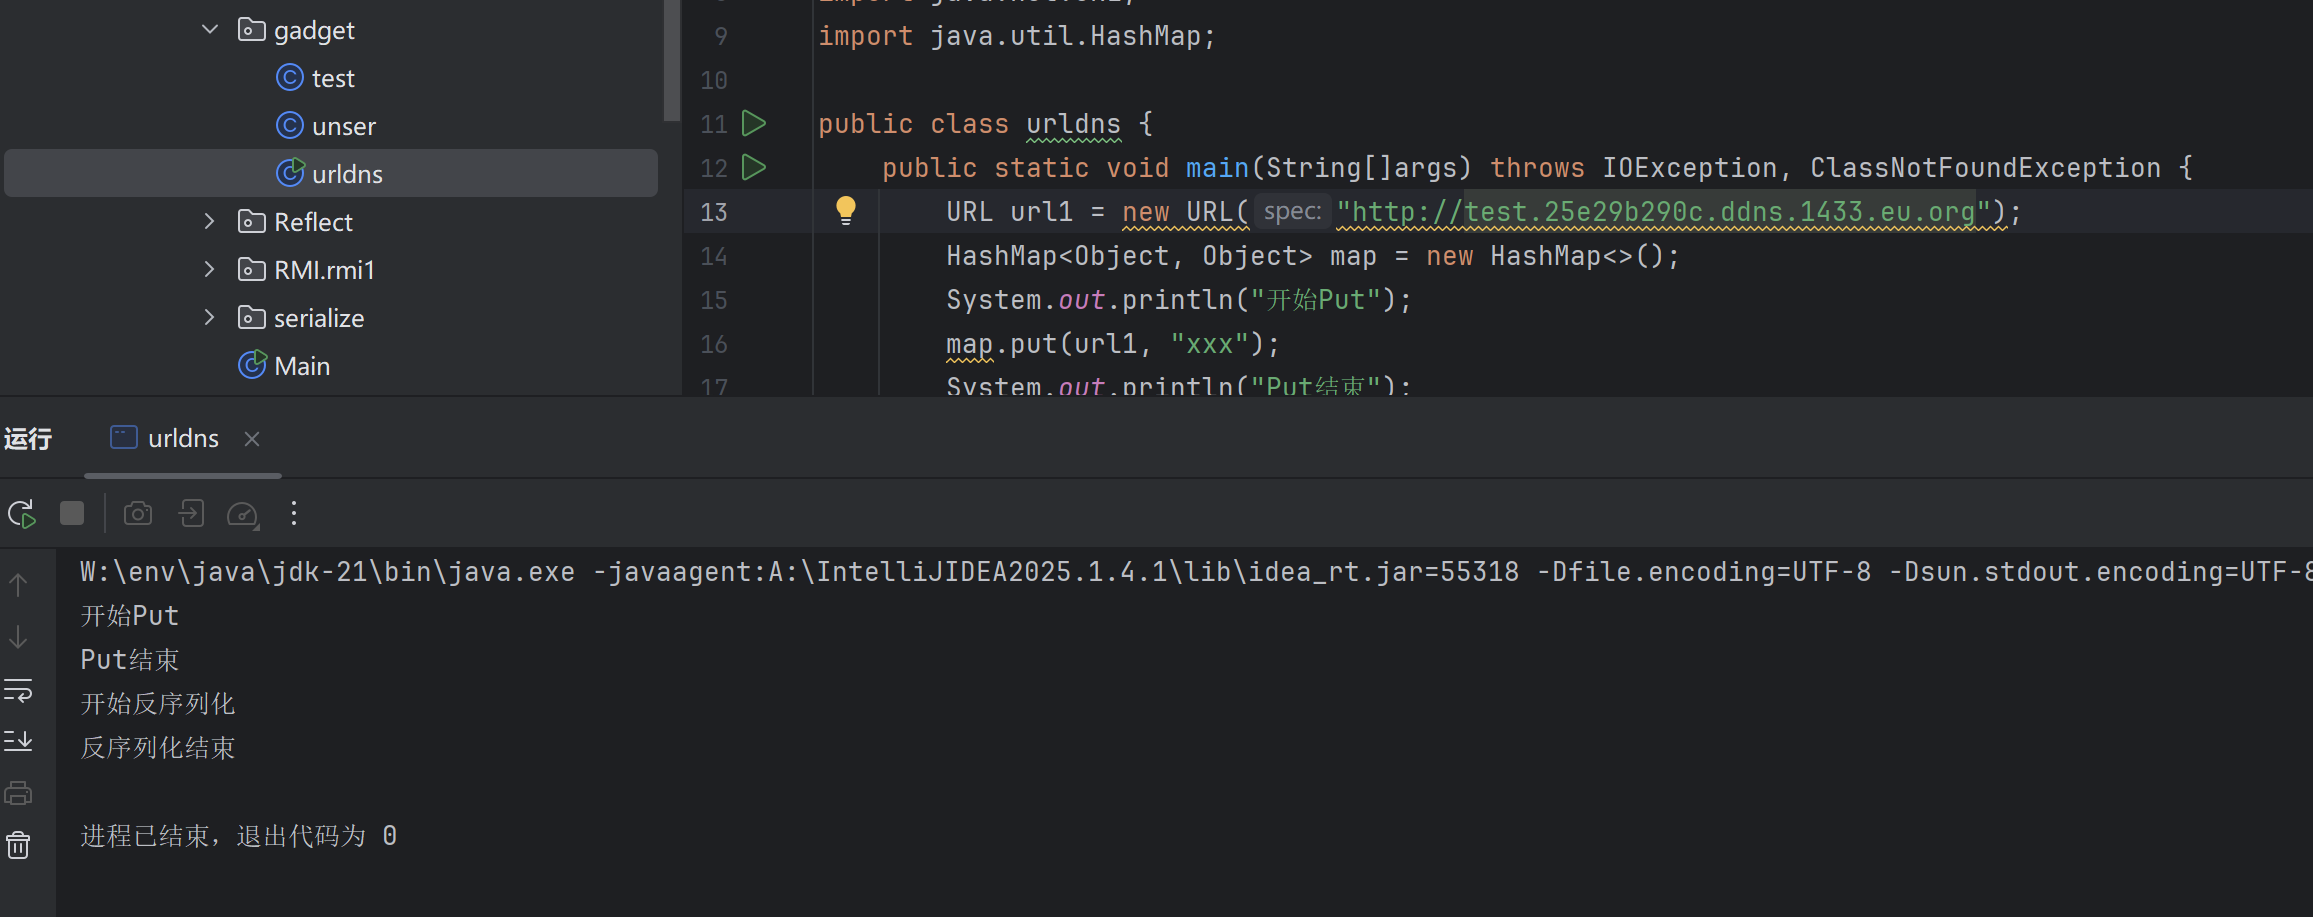
Task: Click the urldns class name in code
Action: click(x=1073, y=124)
